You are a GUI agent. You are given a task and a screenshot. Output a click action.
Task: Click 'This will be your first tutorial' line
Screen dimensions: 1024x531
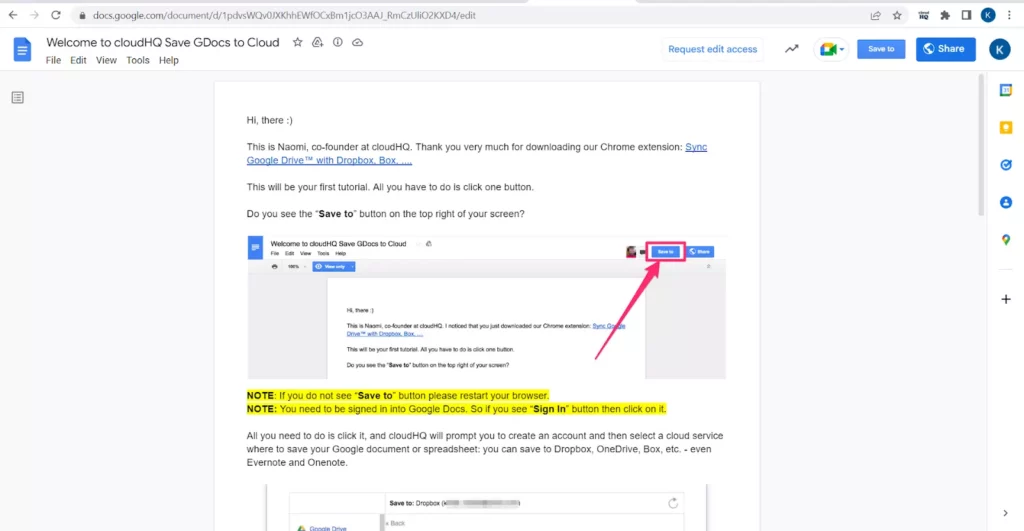(390, 187)
